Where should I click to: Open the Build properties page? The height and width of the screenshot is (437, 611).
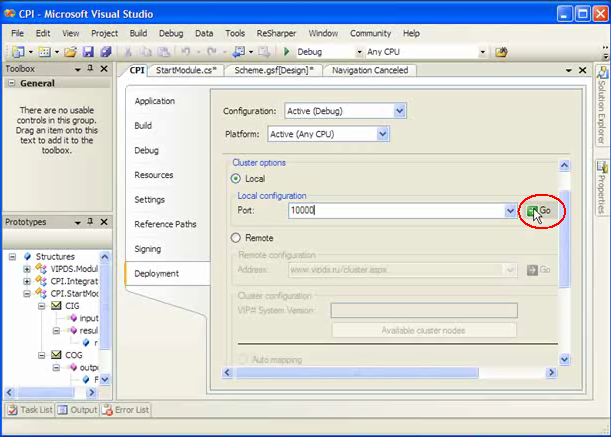tap(143, 126)
